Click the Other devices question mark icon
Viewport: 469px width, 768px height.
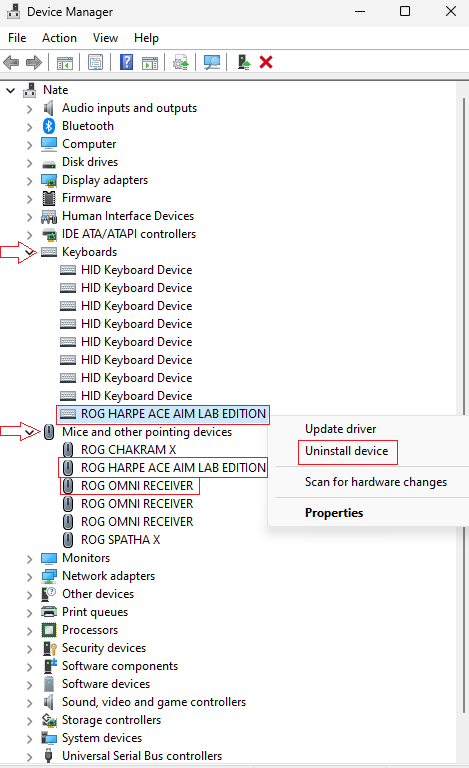click(x=49, y=594)
